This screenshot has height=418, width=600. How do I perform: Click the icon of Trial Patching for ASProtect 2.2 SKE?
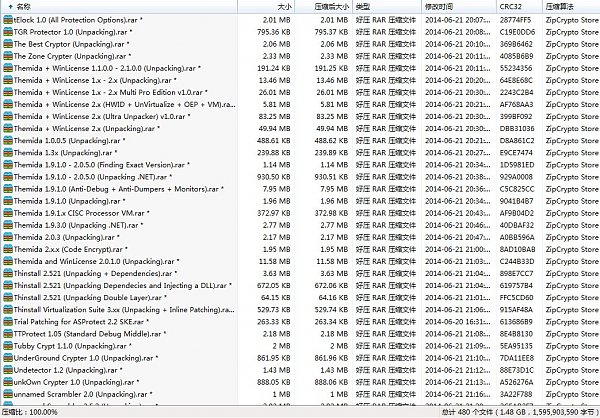(8, 322)
